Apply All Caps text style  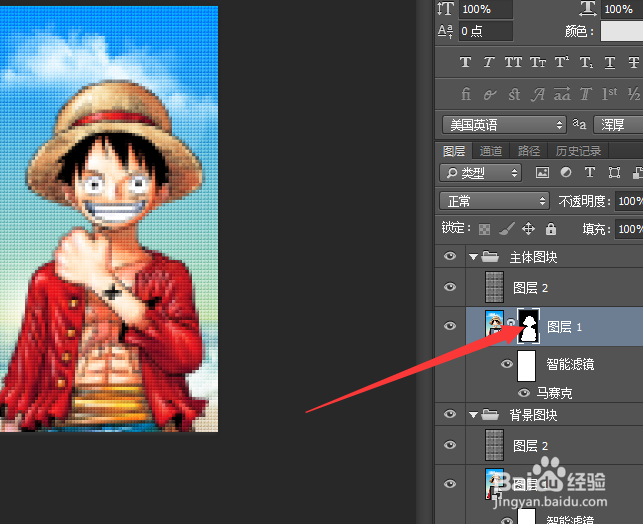[x=513, y=62]
